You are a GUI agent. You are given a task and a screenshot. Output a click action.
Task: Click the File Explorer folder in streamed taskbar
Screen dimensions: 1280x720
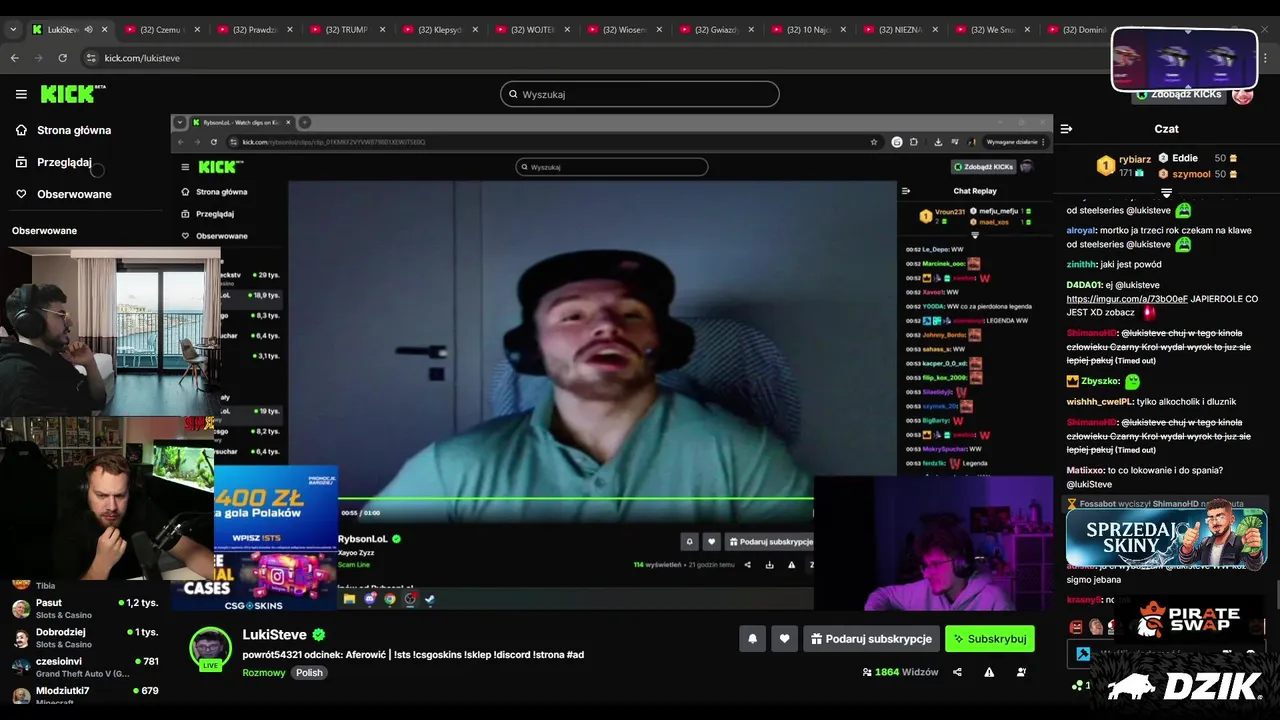(349, 599)
